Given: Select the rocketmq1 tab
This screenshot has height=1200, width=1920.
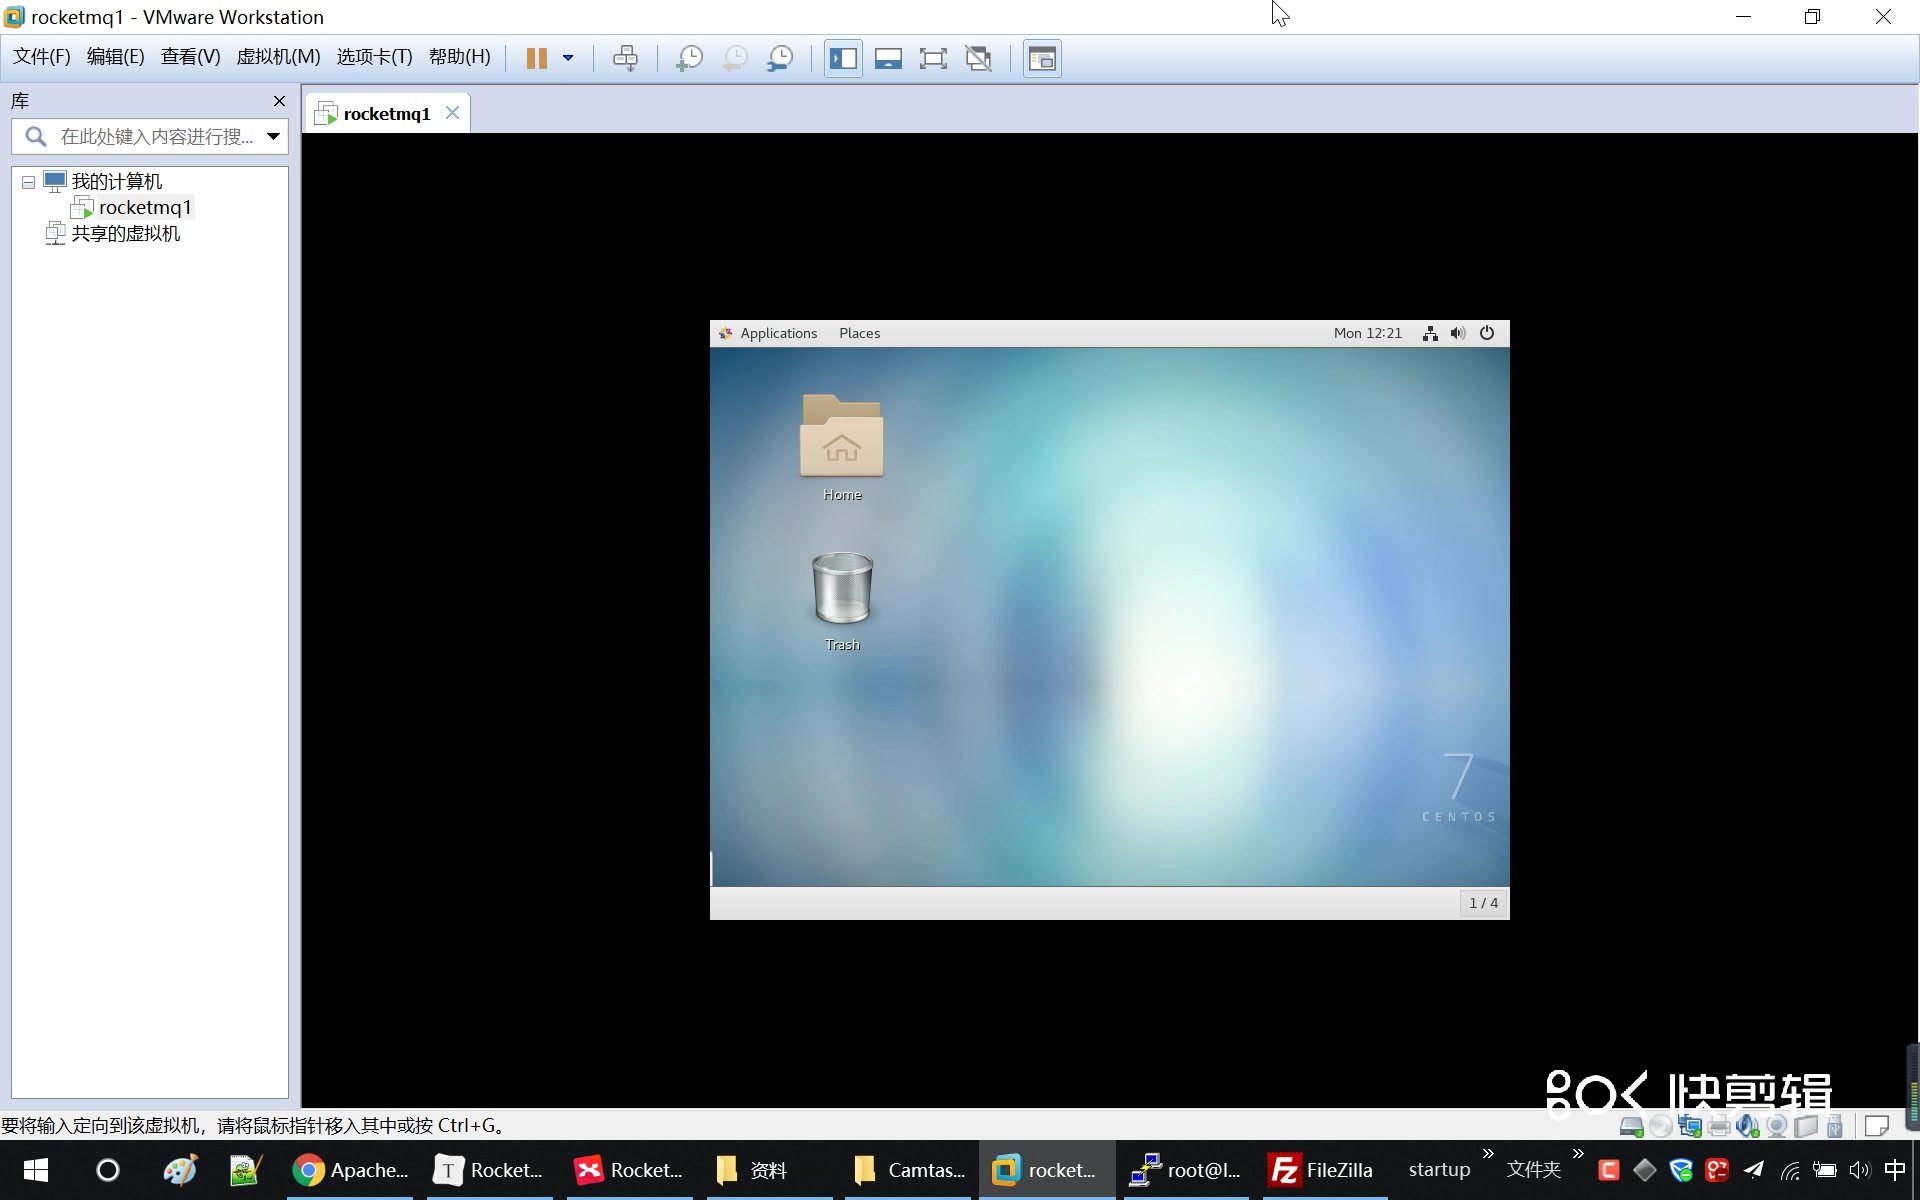Looking at the screenshot, I should point(386,114).
